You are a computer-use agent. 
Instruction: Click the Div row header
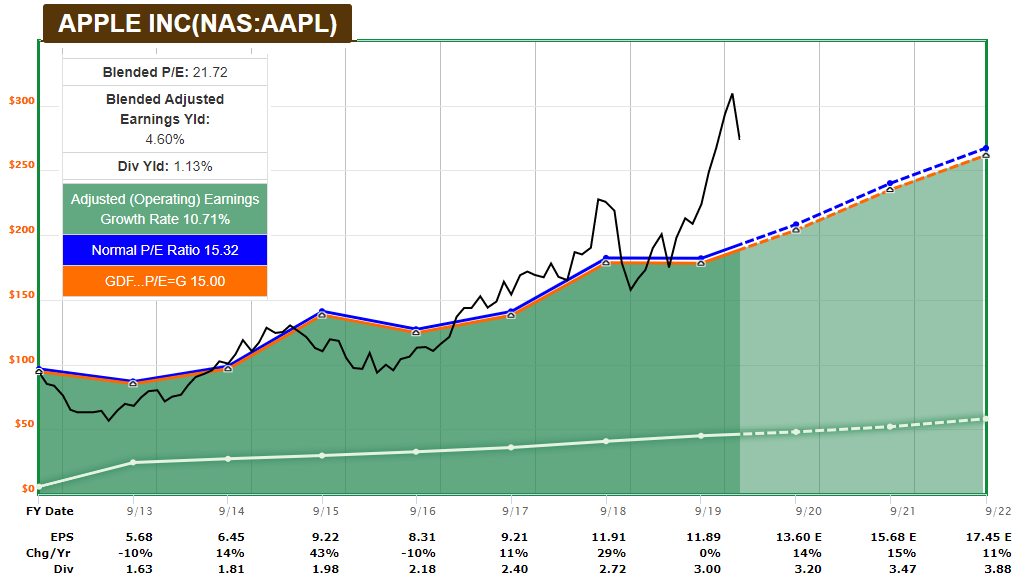coord(64,569)
